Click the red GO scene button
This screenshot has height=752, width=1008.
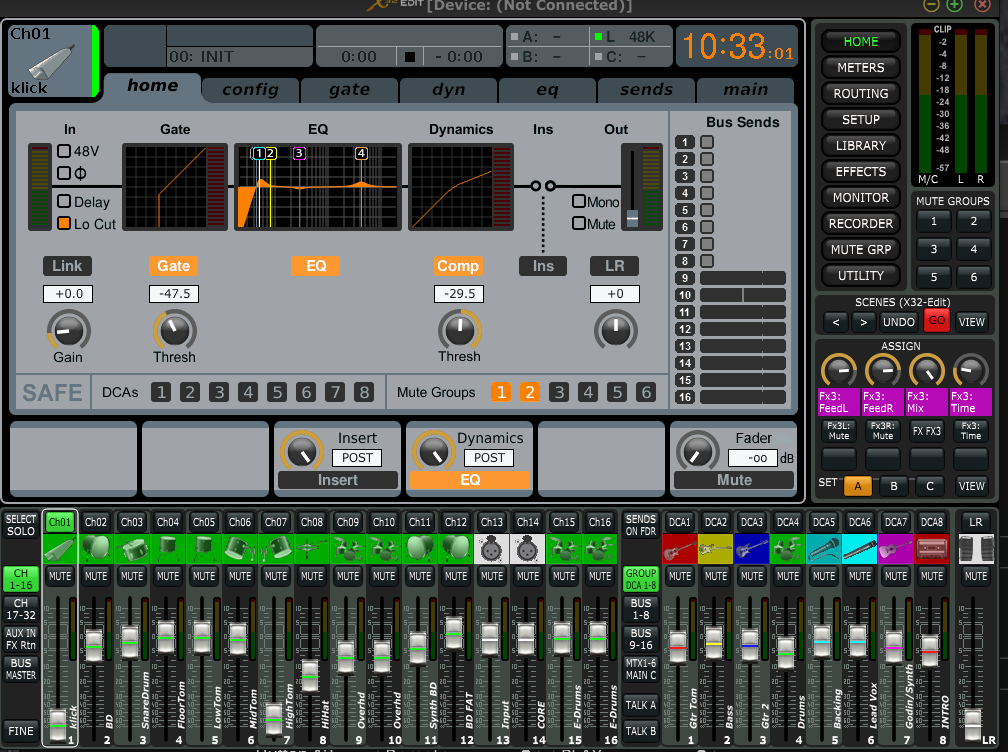pos(937,321)
